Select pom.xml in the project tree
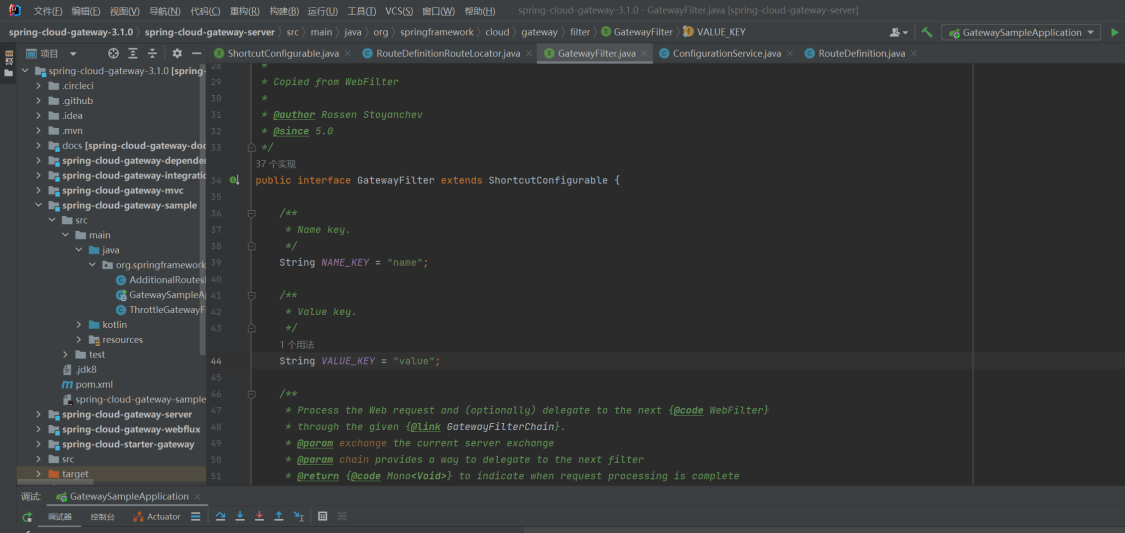The width and height of the screenshot is (1125, 533). (x=94, y=385)
